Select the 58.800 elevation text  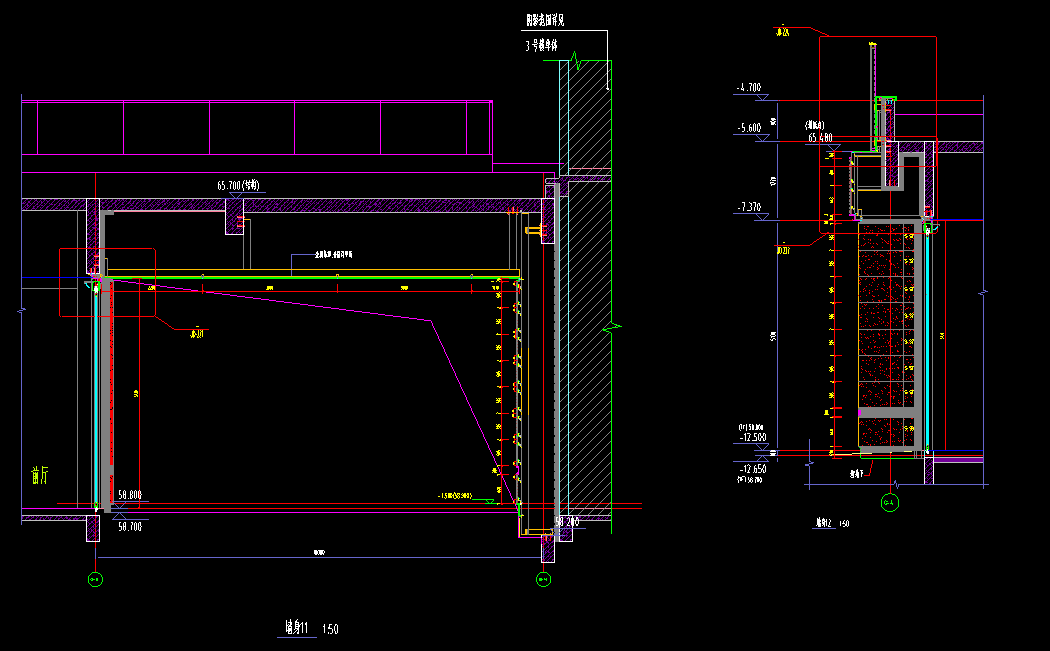click(129, 494)
